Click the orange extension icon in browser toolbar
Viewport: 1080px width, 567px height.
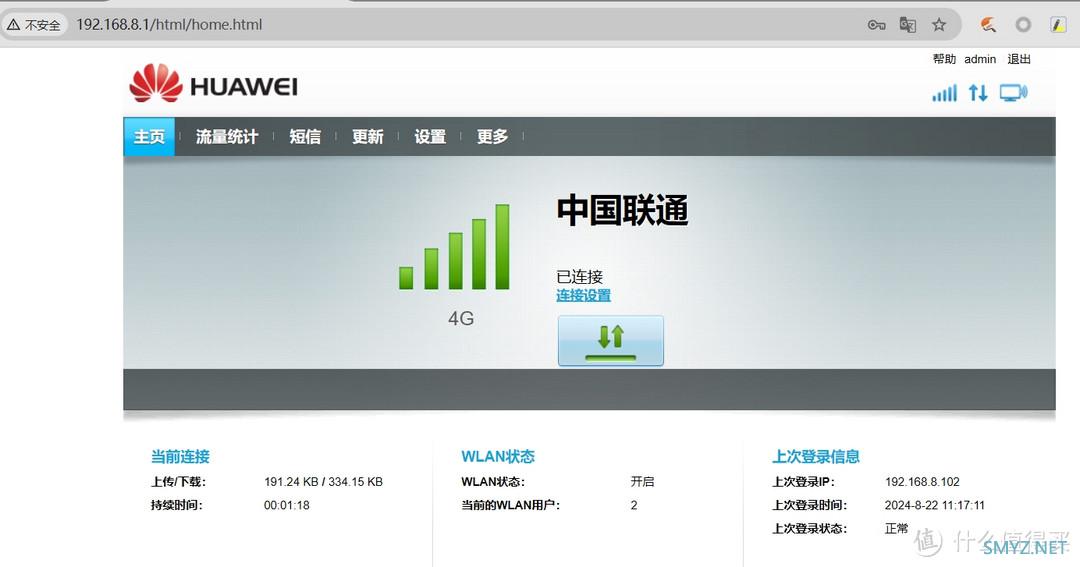[x=988, y=25]
